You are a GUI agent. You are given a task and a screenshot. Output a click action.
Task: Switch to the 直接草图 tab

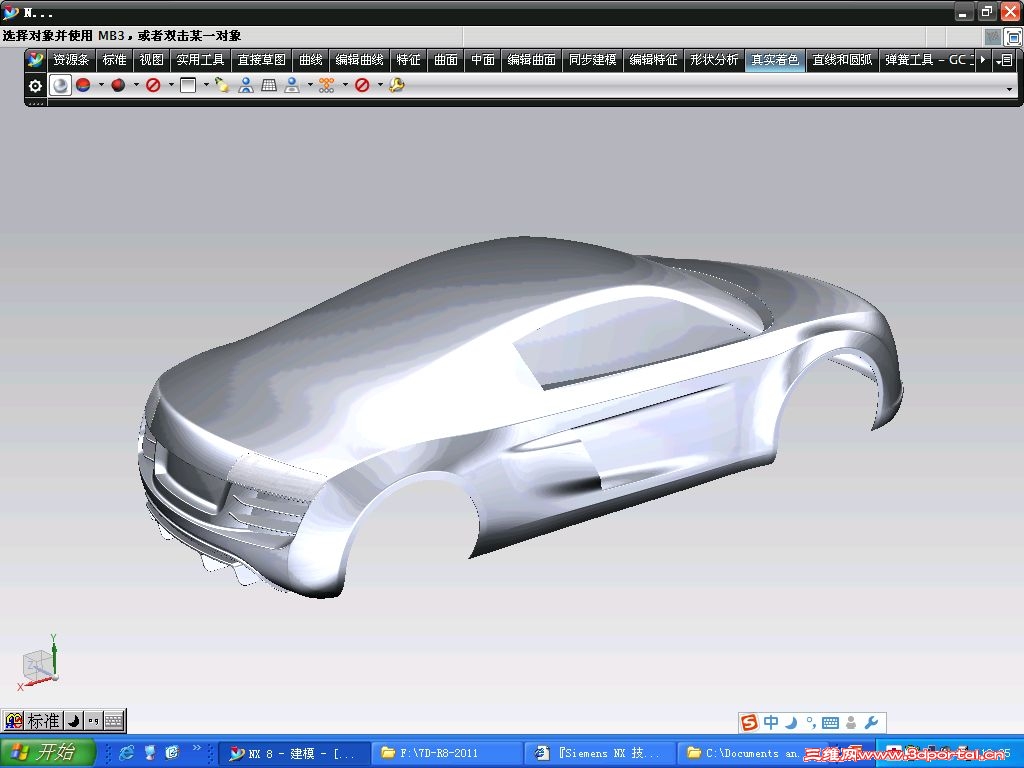coord(261,60)
